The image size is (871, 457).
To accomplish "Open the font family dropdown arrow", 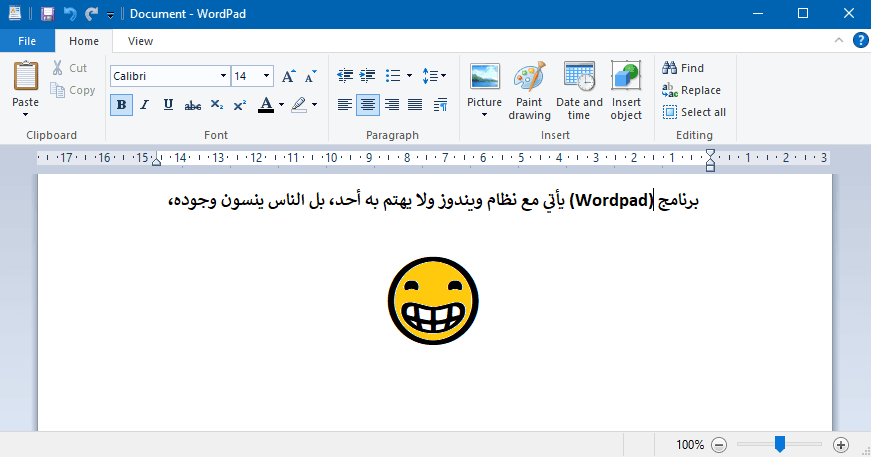I will pos(223,76).
